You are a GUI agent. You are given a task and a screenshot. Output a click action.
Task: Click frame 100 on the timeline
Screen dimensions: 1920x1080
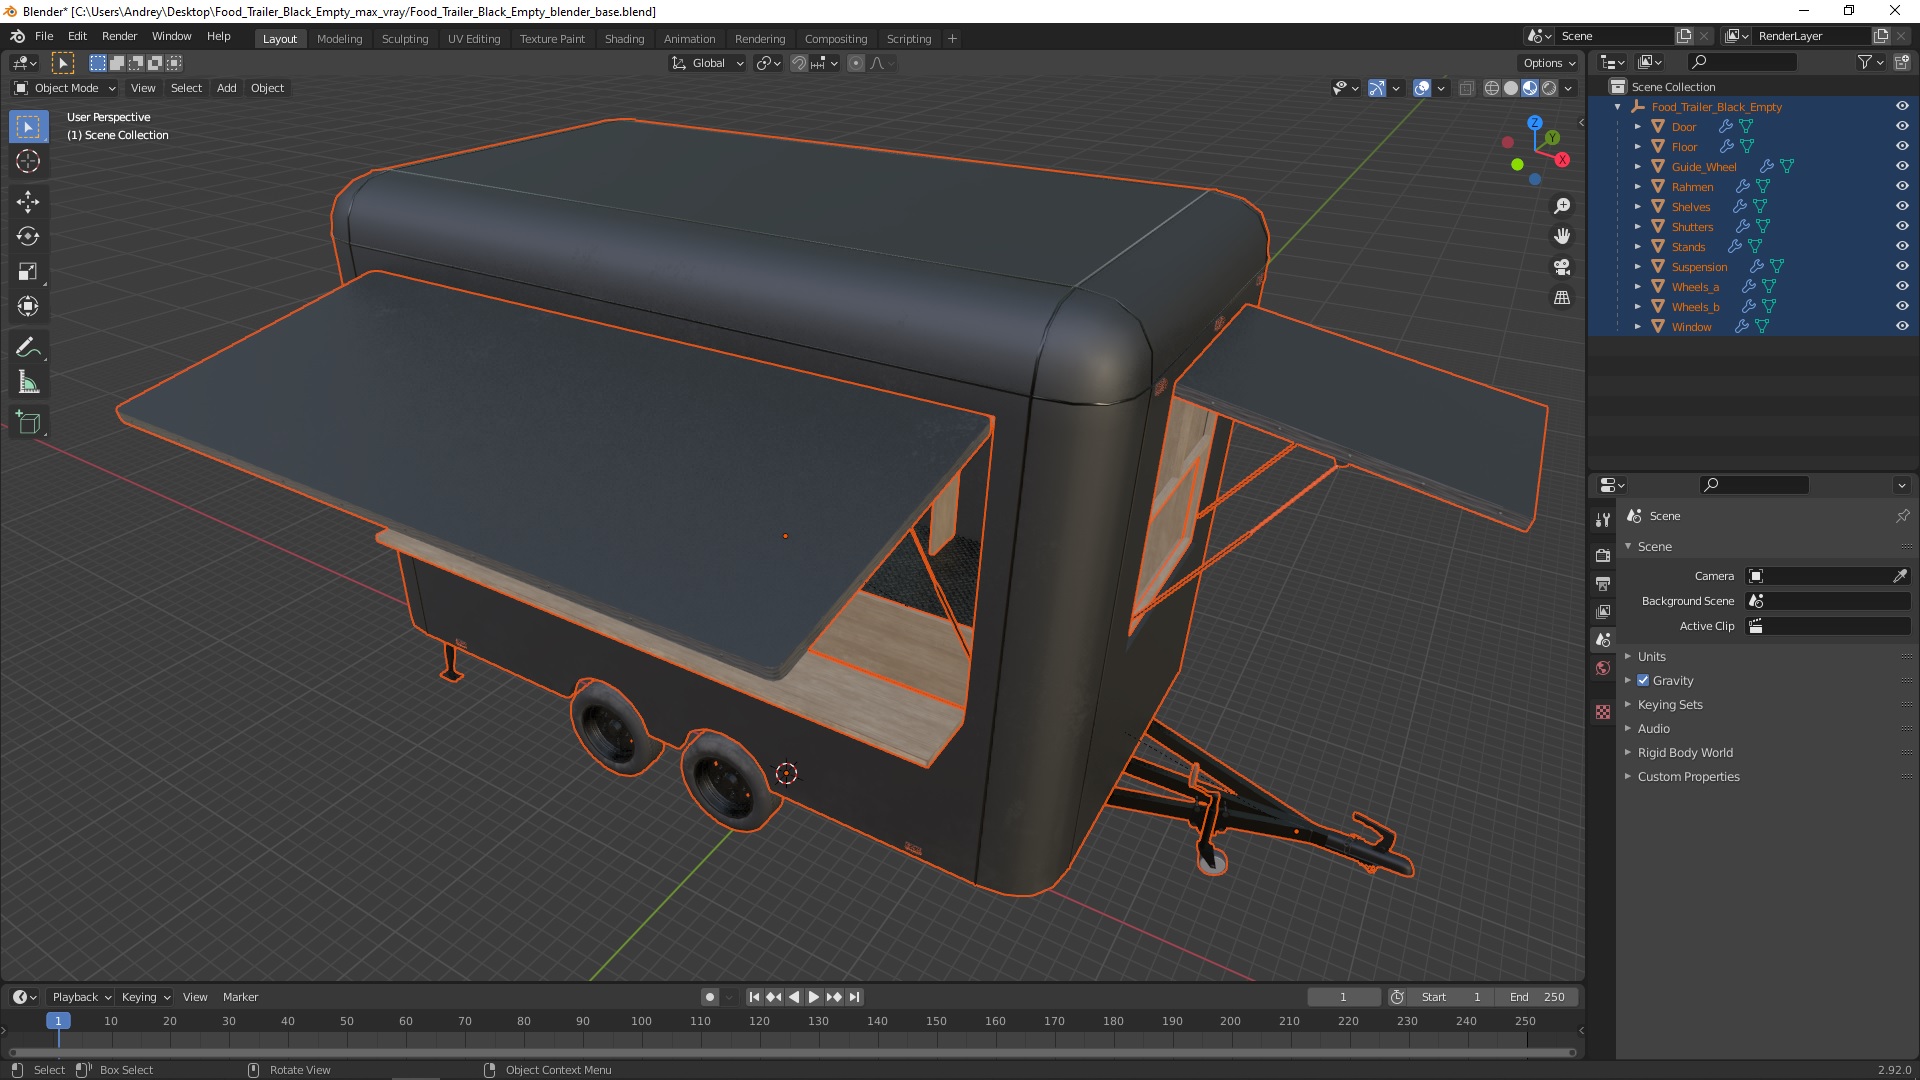pyautogui.click(x=641, y=1022)
